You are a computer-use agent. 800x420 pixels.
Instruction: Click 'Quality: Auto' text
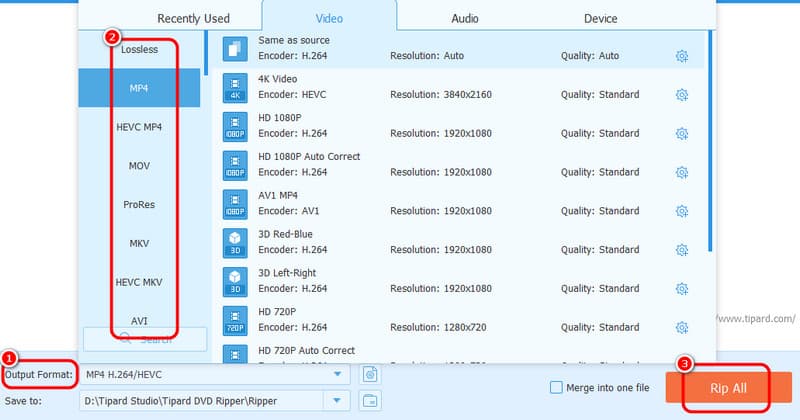coord(590,56)
